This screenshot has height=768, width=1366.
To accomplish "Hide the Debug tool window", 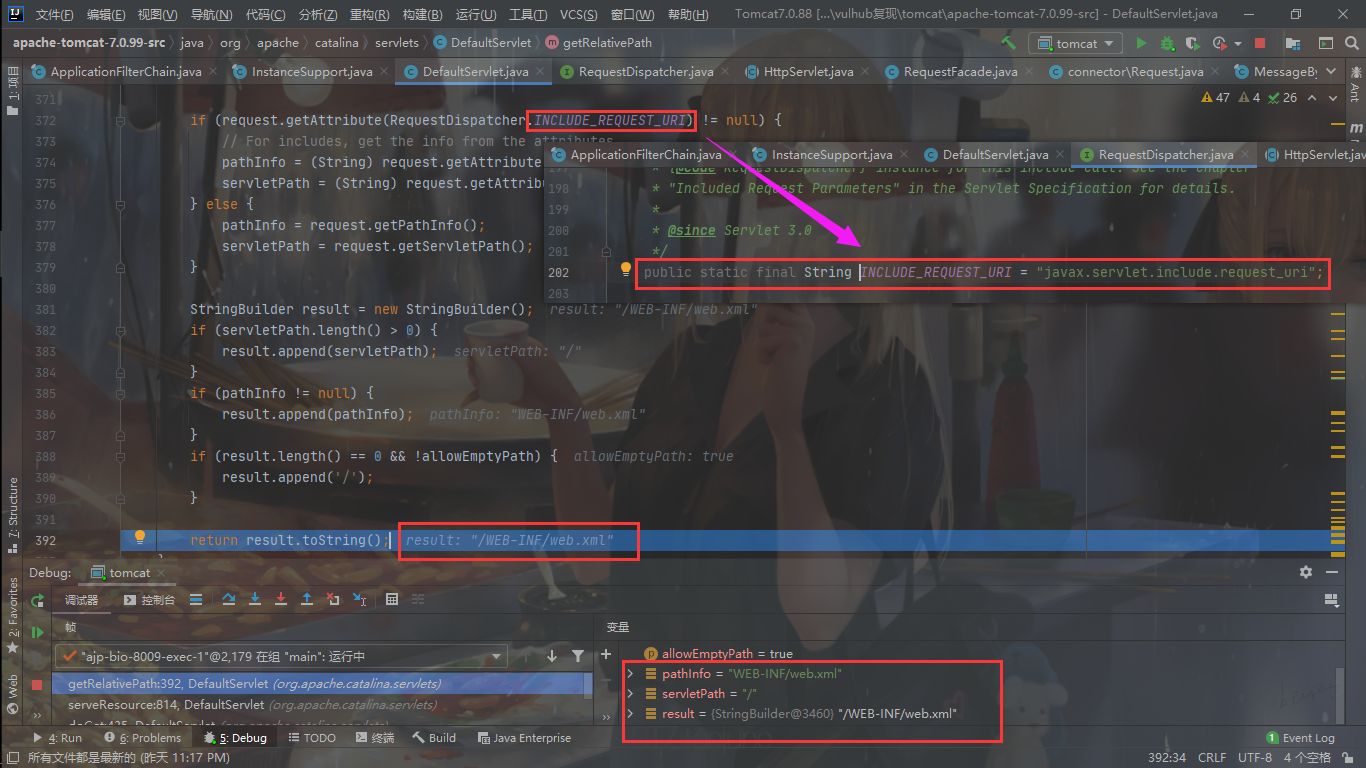I will (1331, 572).
